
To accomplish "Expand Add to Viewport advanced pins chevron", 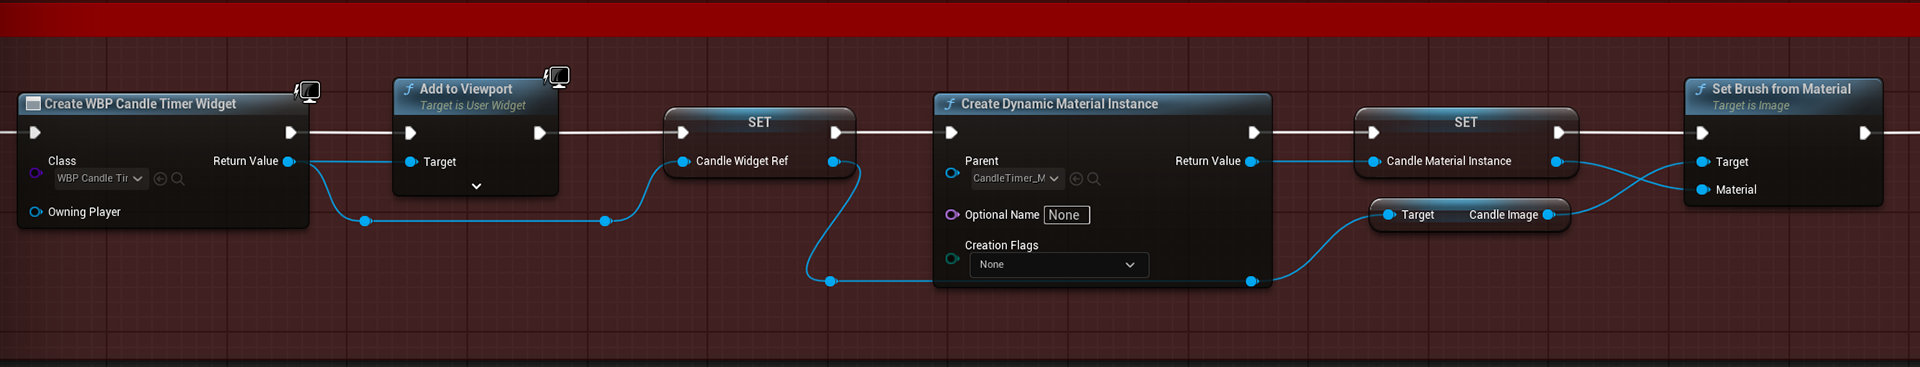I will (476, 186).
